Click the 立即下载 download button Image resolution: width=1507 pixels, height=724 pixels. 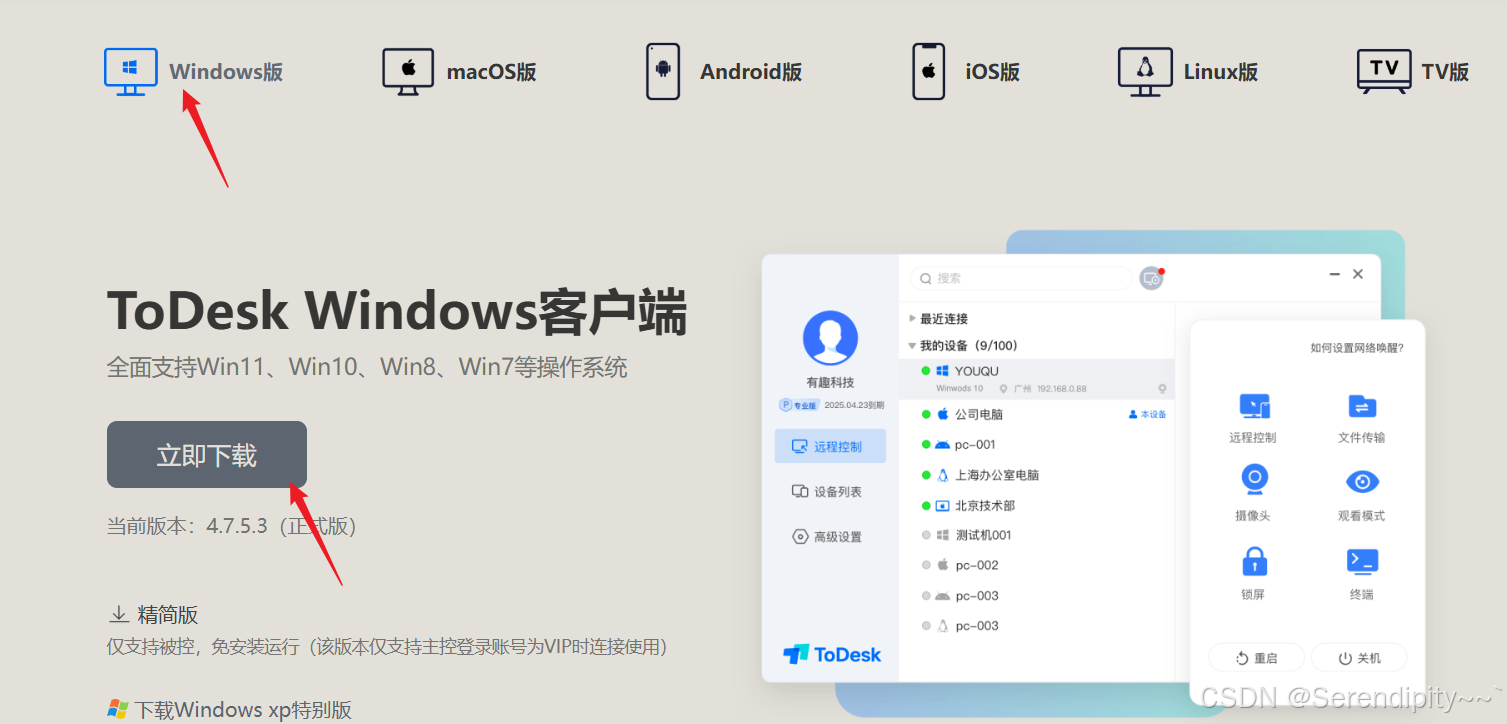(x=207, y=455)
